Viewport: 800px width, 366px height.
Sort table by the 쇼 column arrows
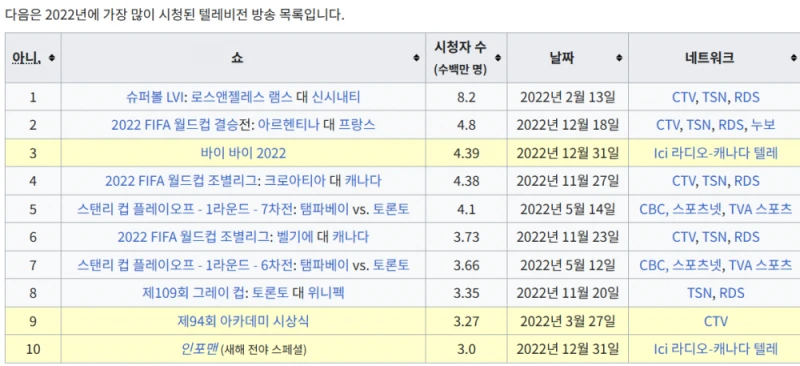[416, 58]
